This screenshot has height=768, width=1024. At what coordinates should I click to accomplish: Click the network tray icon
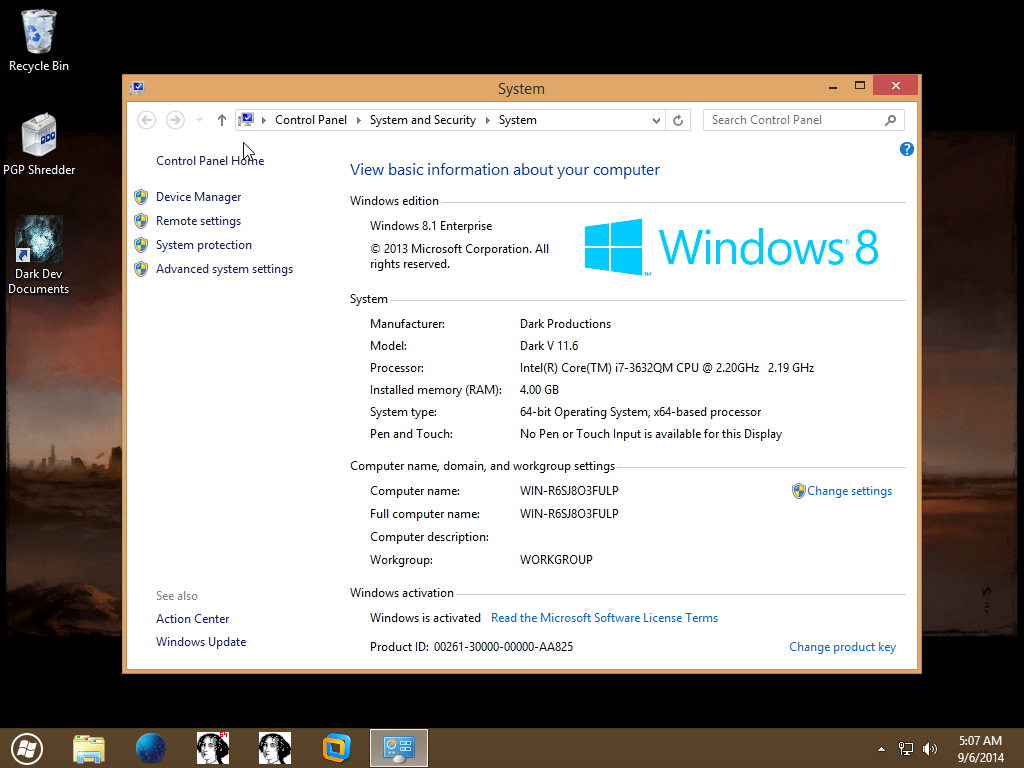(906, 749)
